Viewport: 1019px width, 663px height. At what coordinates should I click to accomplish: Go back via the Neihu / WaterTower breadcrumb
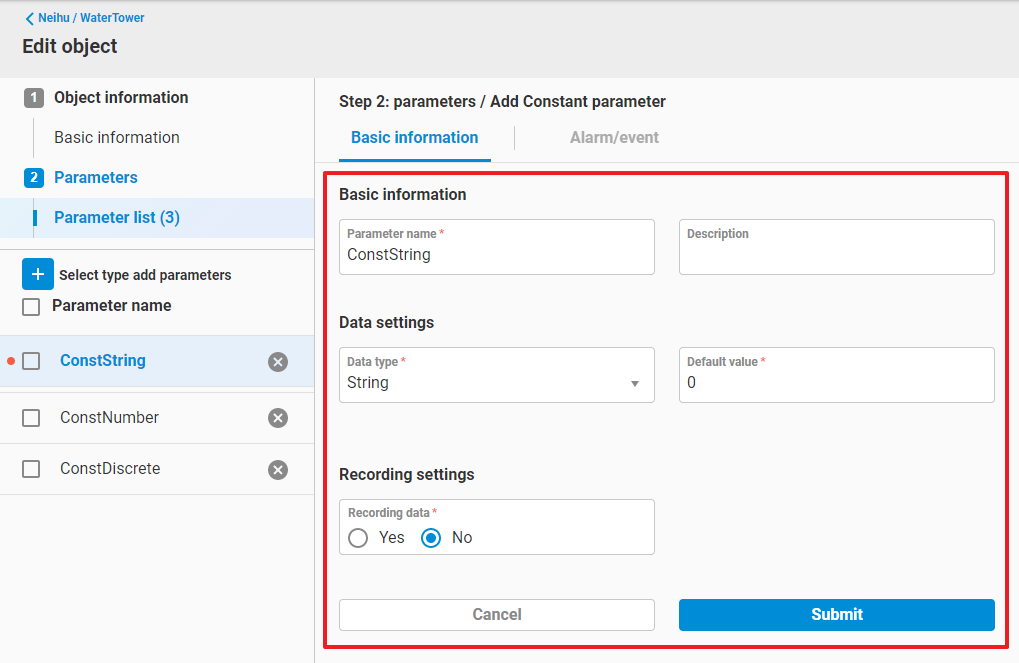click(85, 18)
